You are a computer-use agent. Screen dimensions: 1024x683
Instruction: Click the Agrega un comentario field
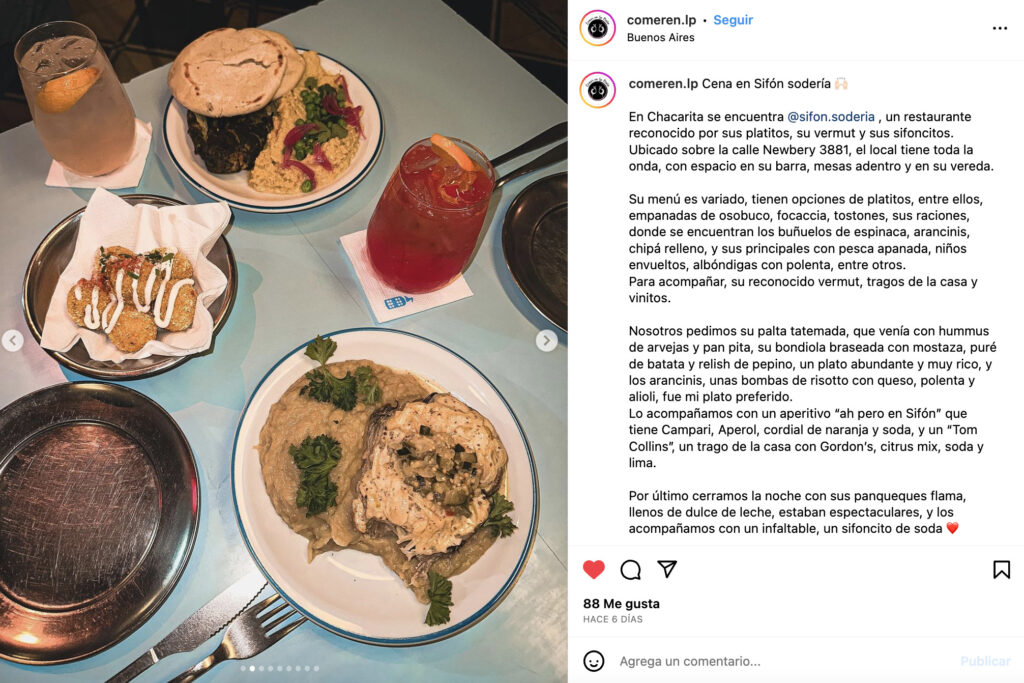[x=784, y=661]
